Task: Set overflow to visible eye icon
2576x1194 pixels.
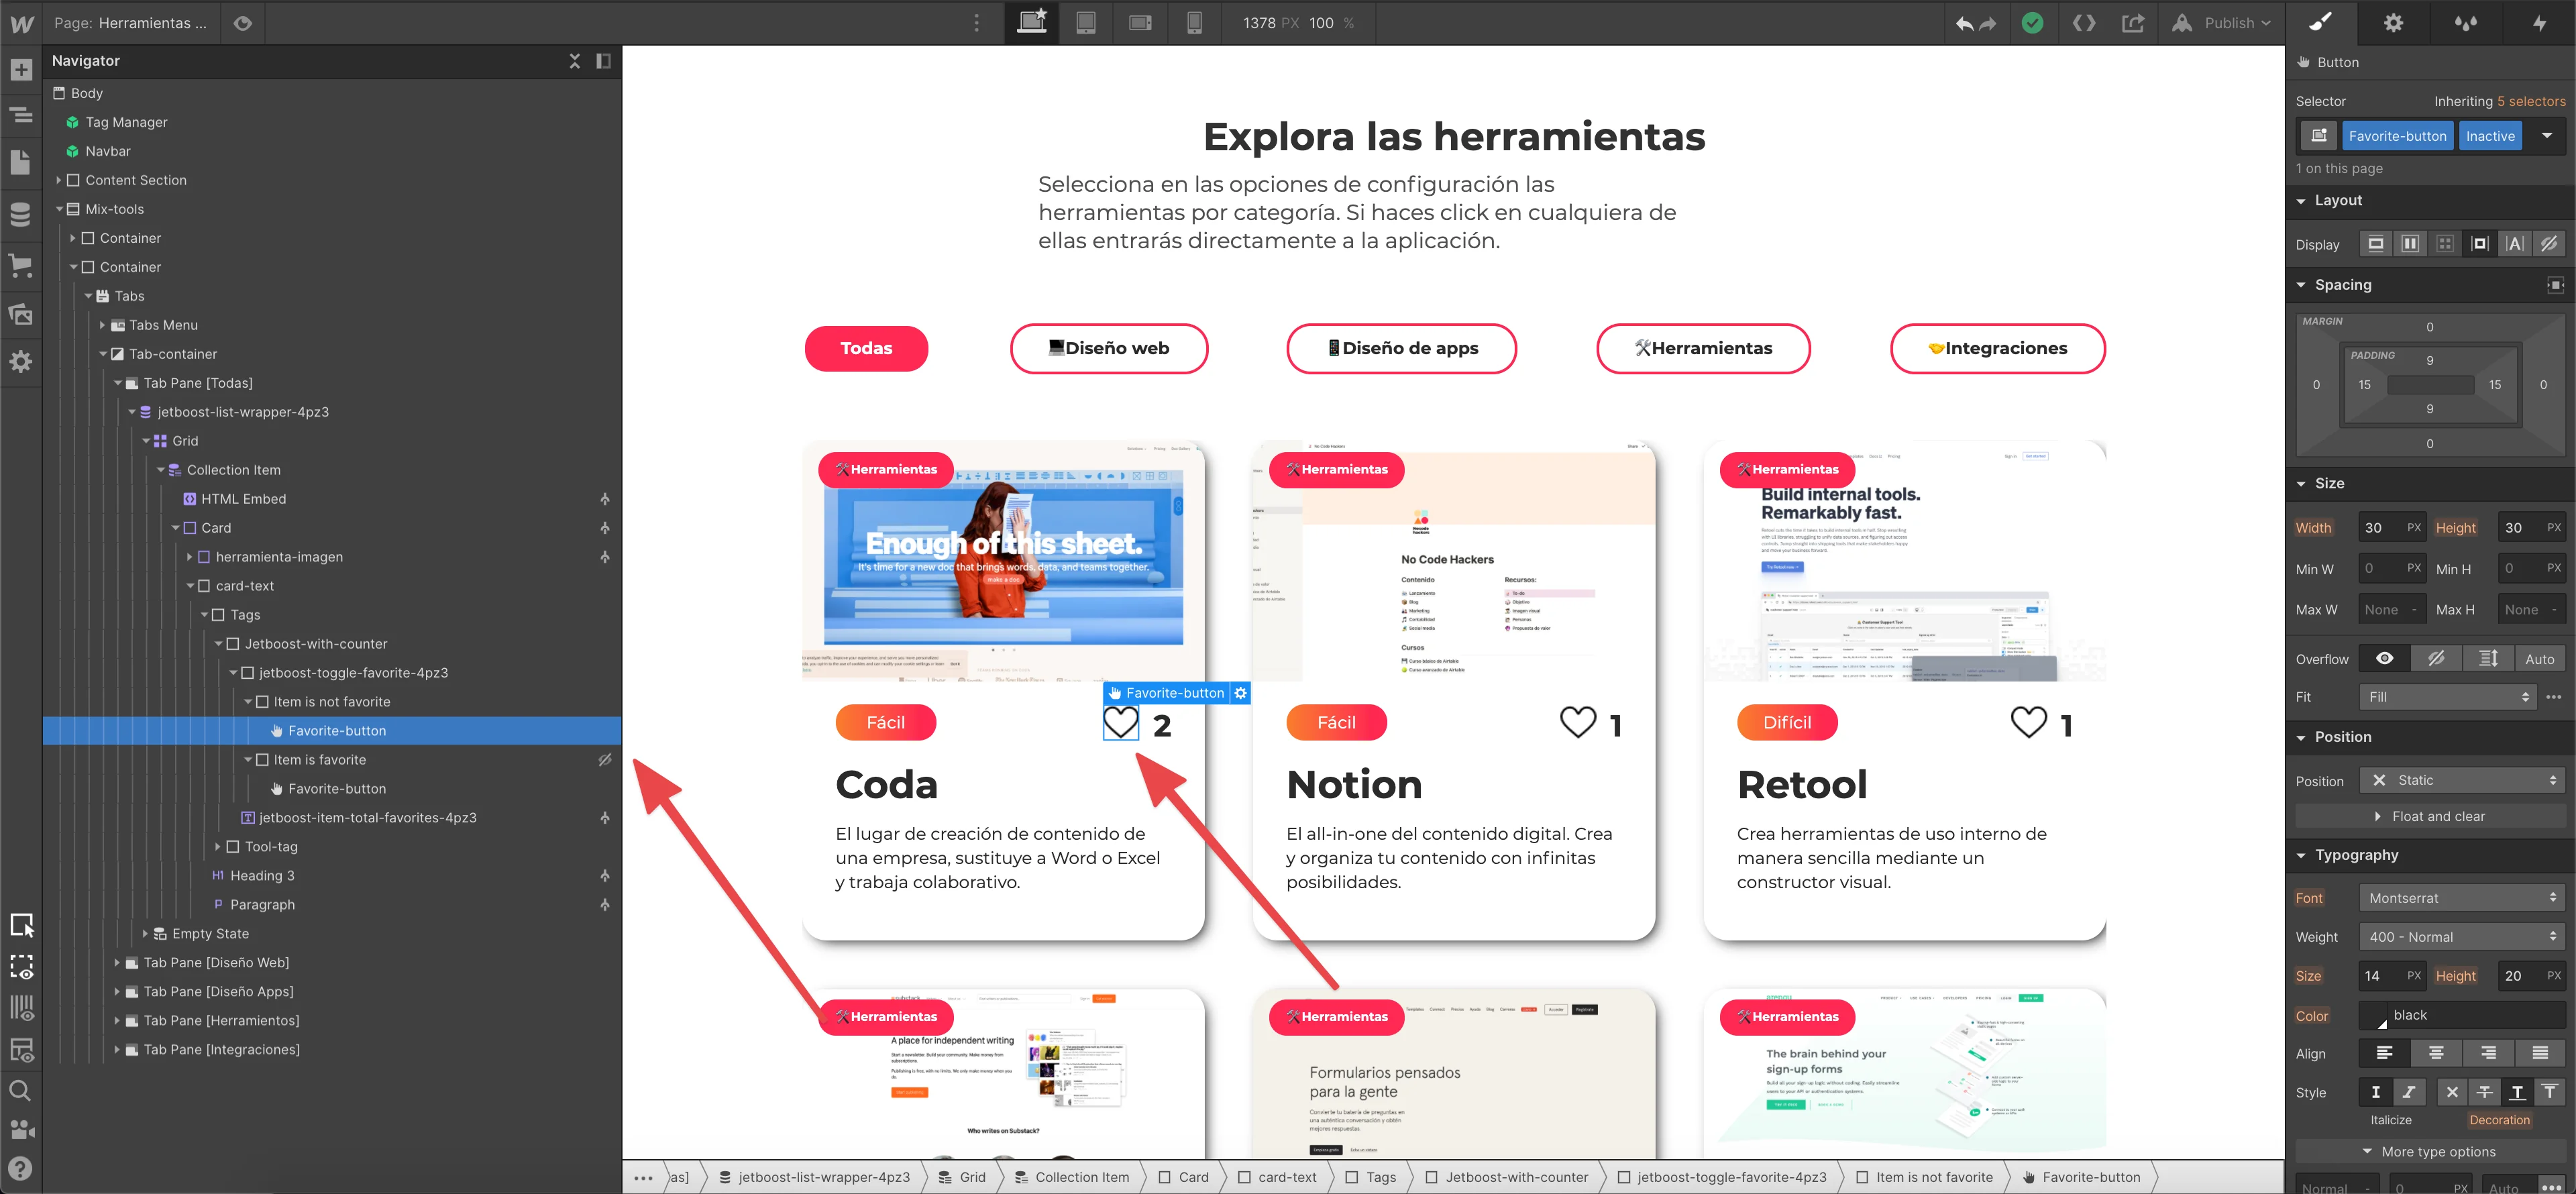Action: [x=2384, y=658]
